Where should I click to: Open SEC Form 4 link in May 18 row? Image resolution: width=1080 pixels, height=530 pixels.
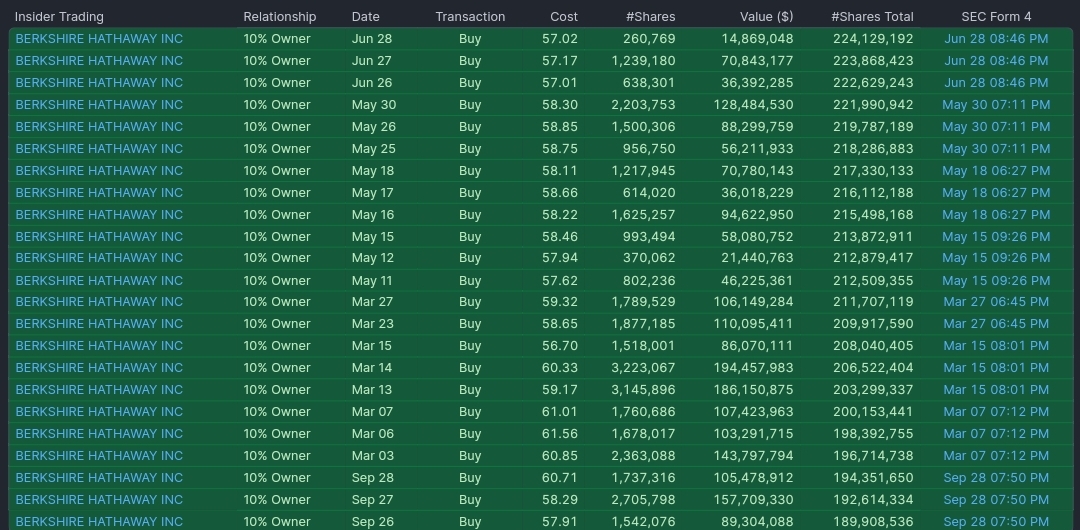pos(996,170)
